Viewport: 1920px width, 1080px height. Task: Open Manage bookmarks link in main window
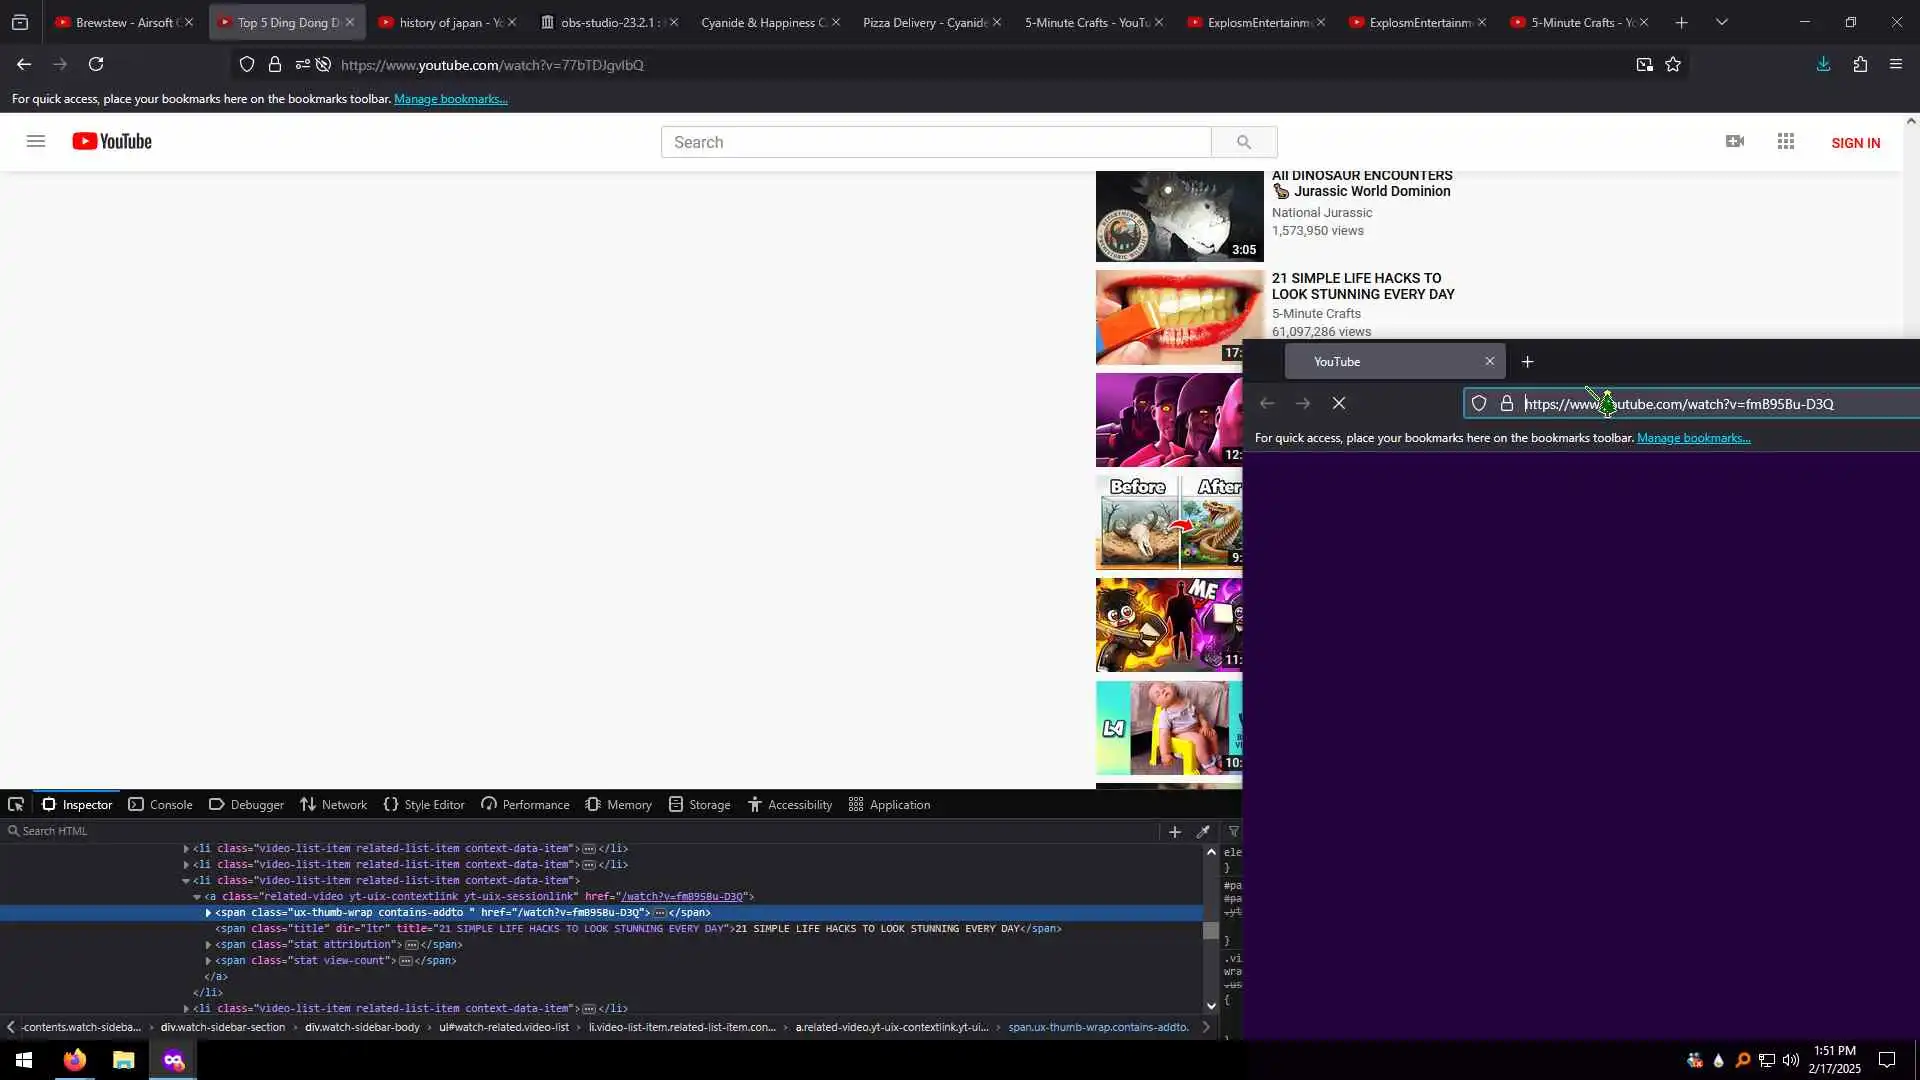click(450, 99)
